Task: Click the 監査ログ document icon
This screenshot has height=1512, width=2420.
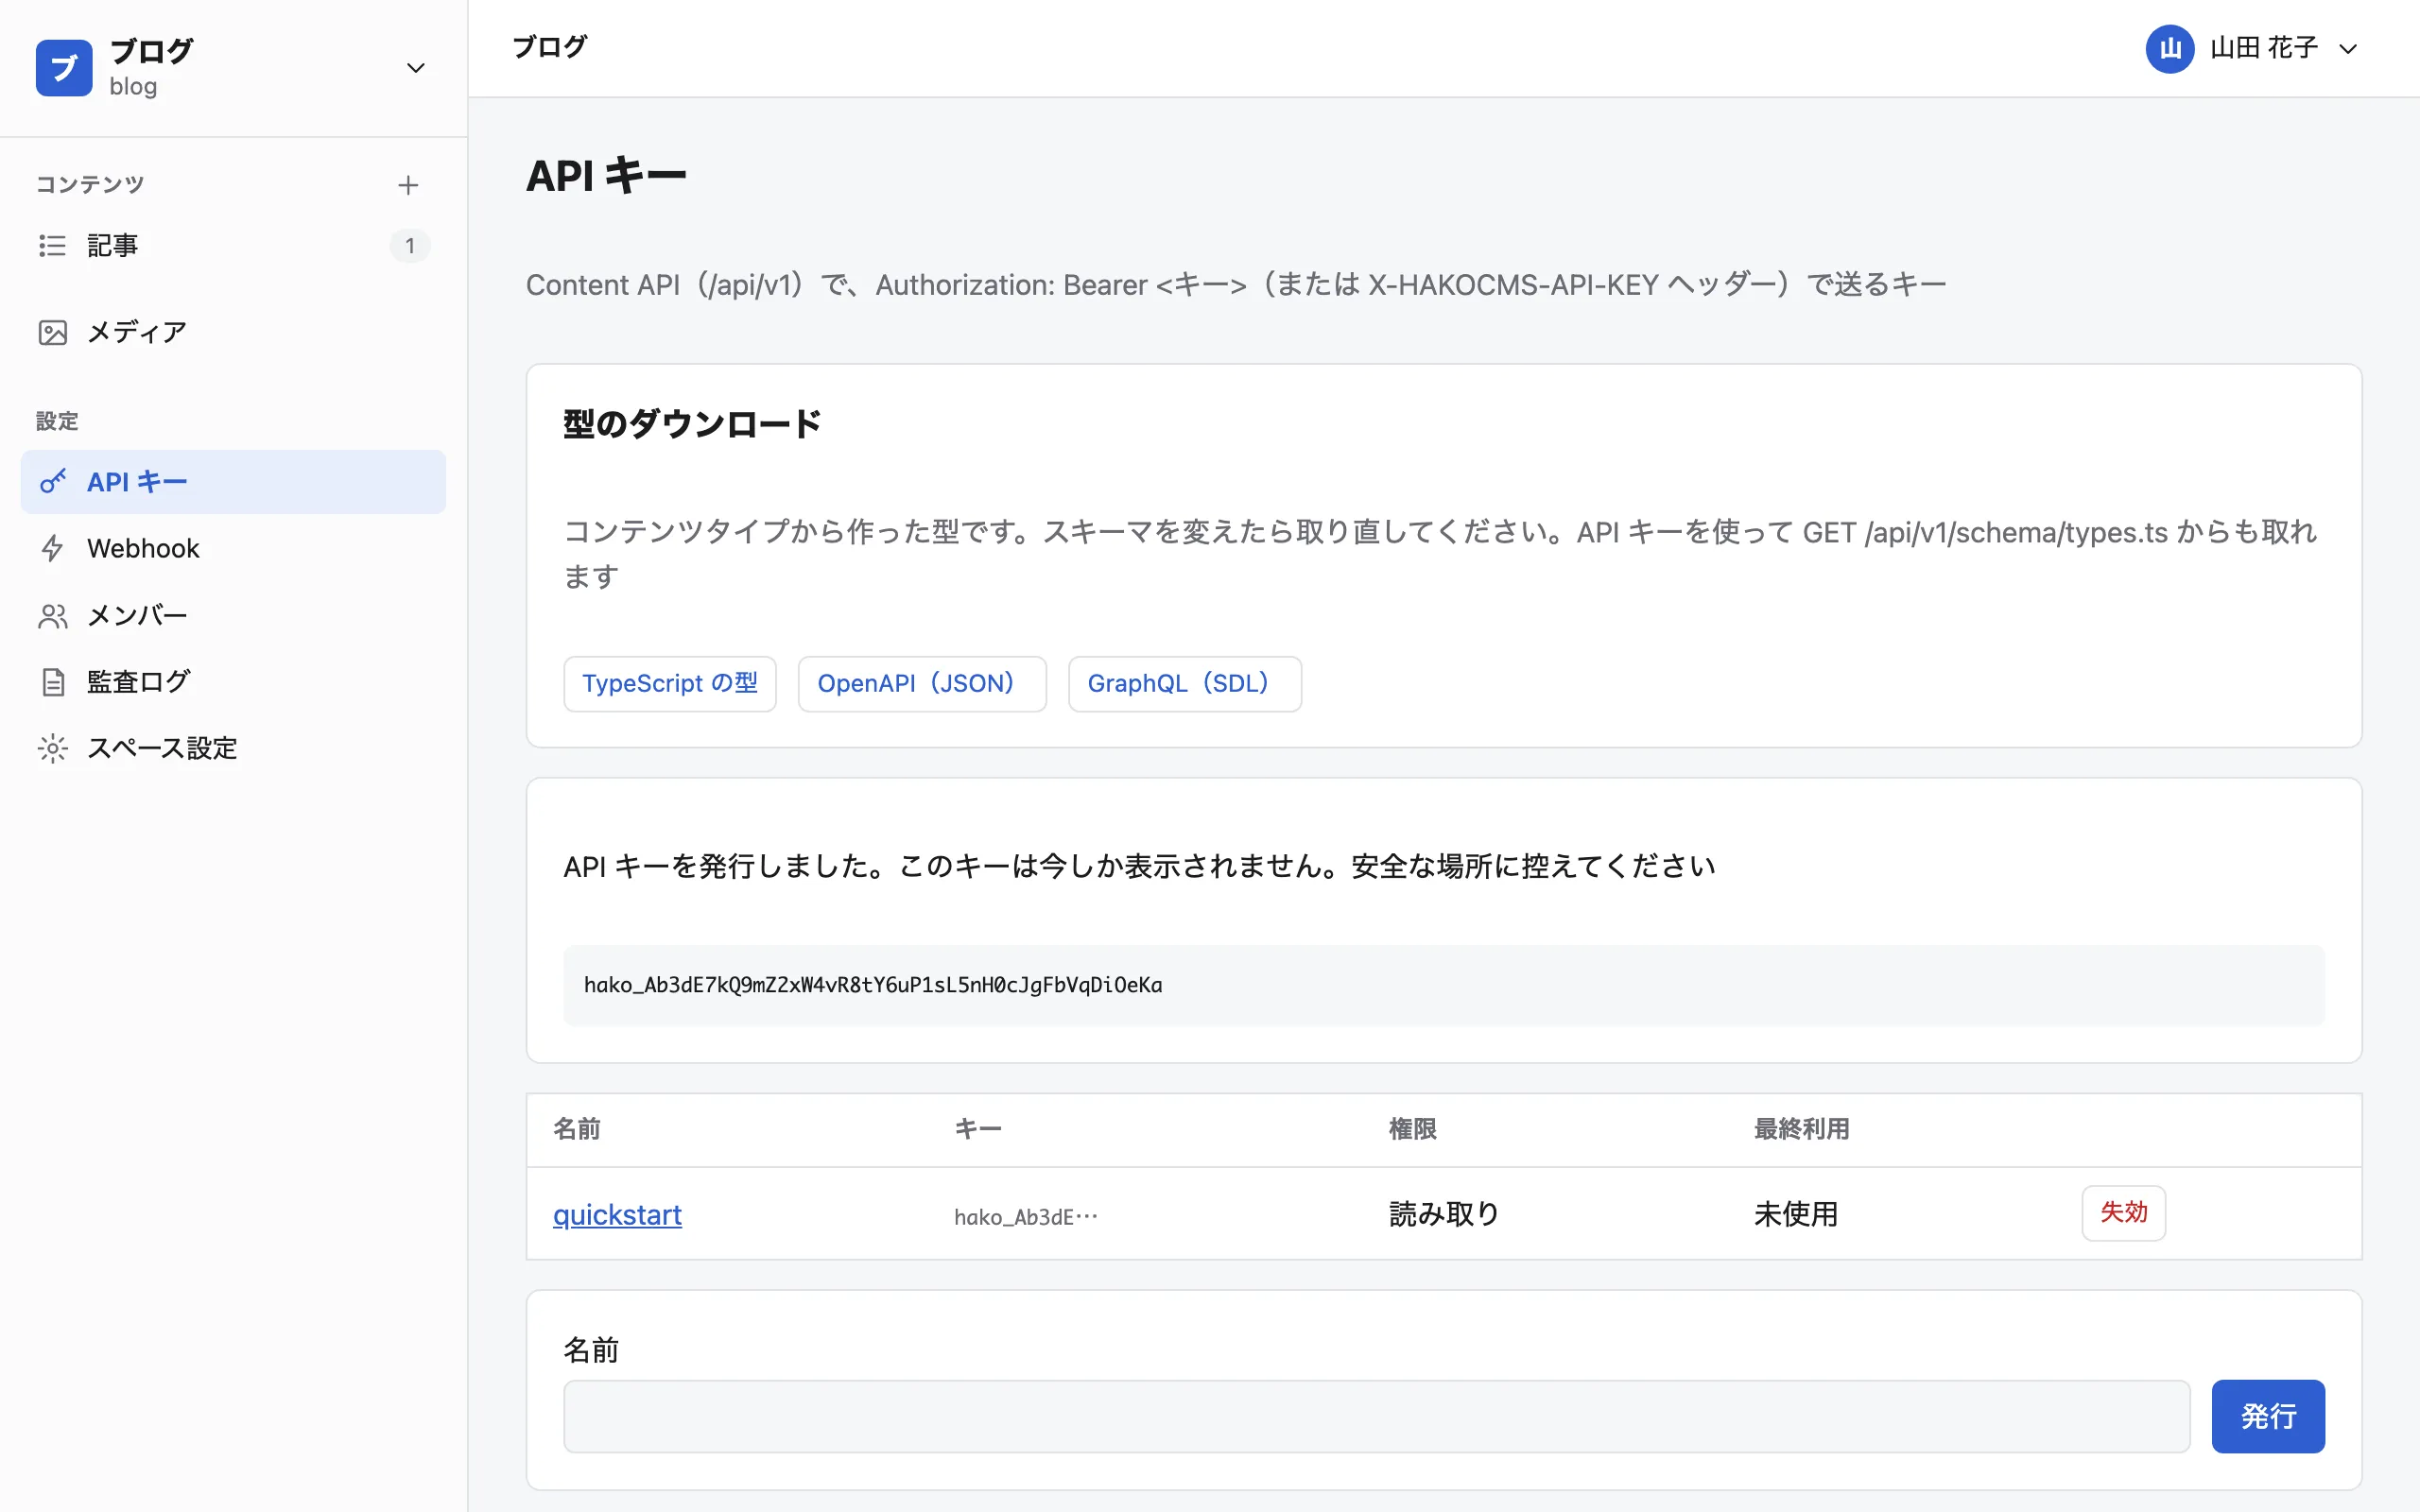Action: (52, 682)
